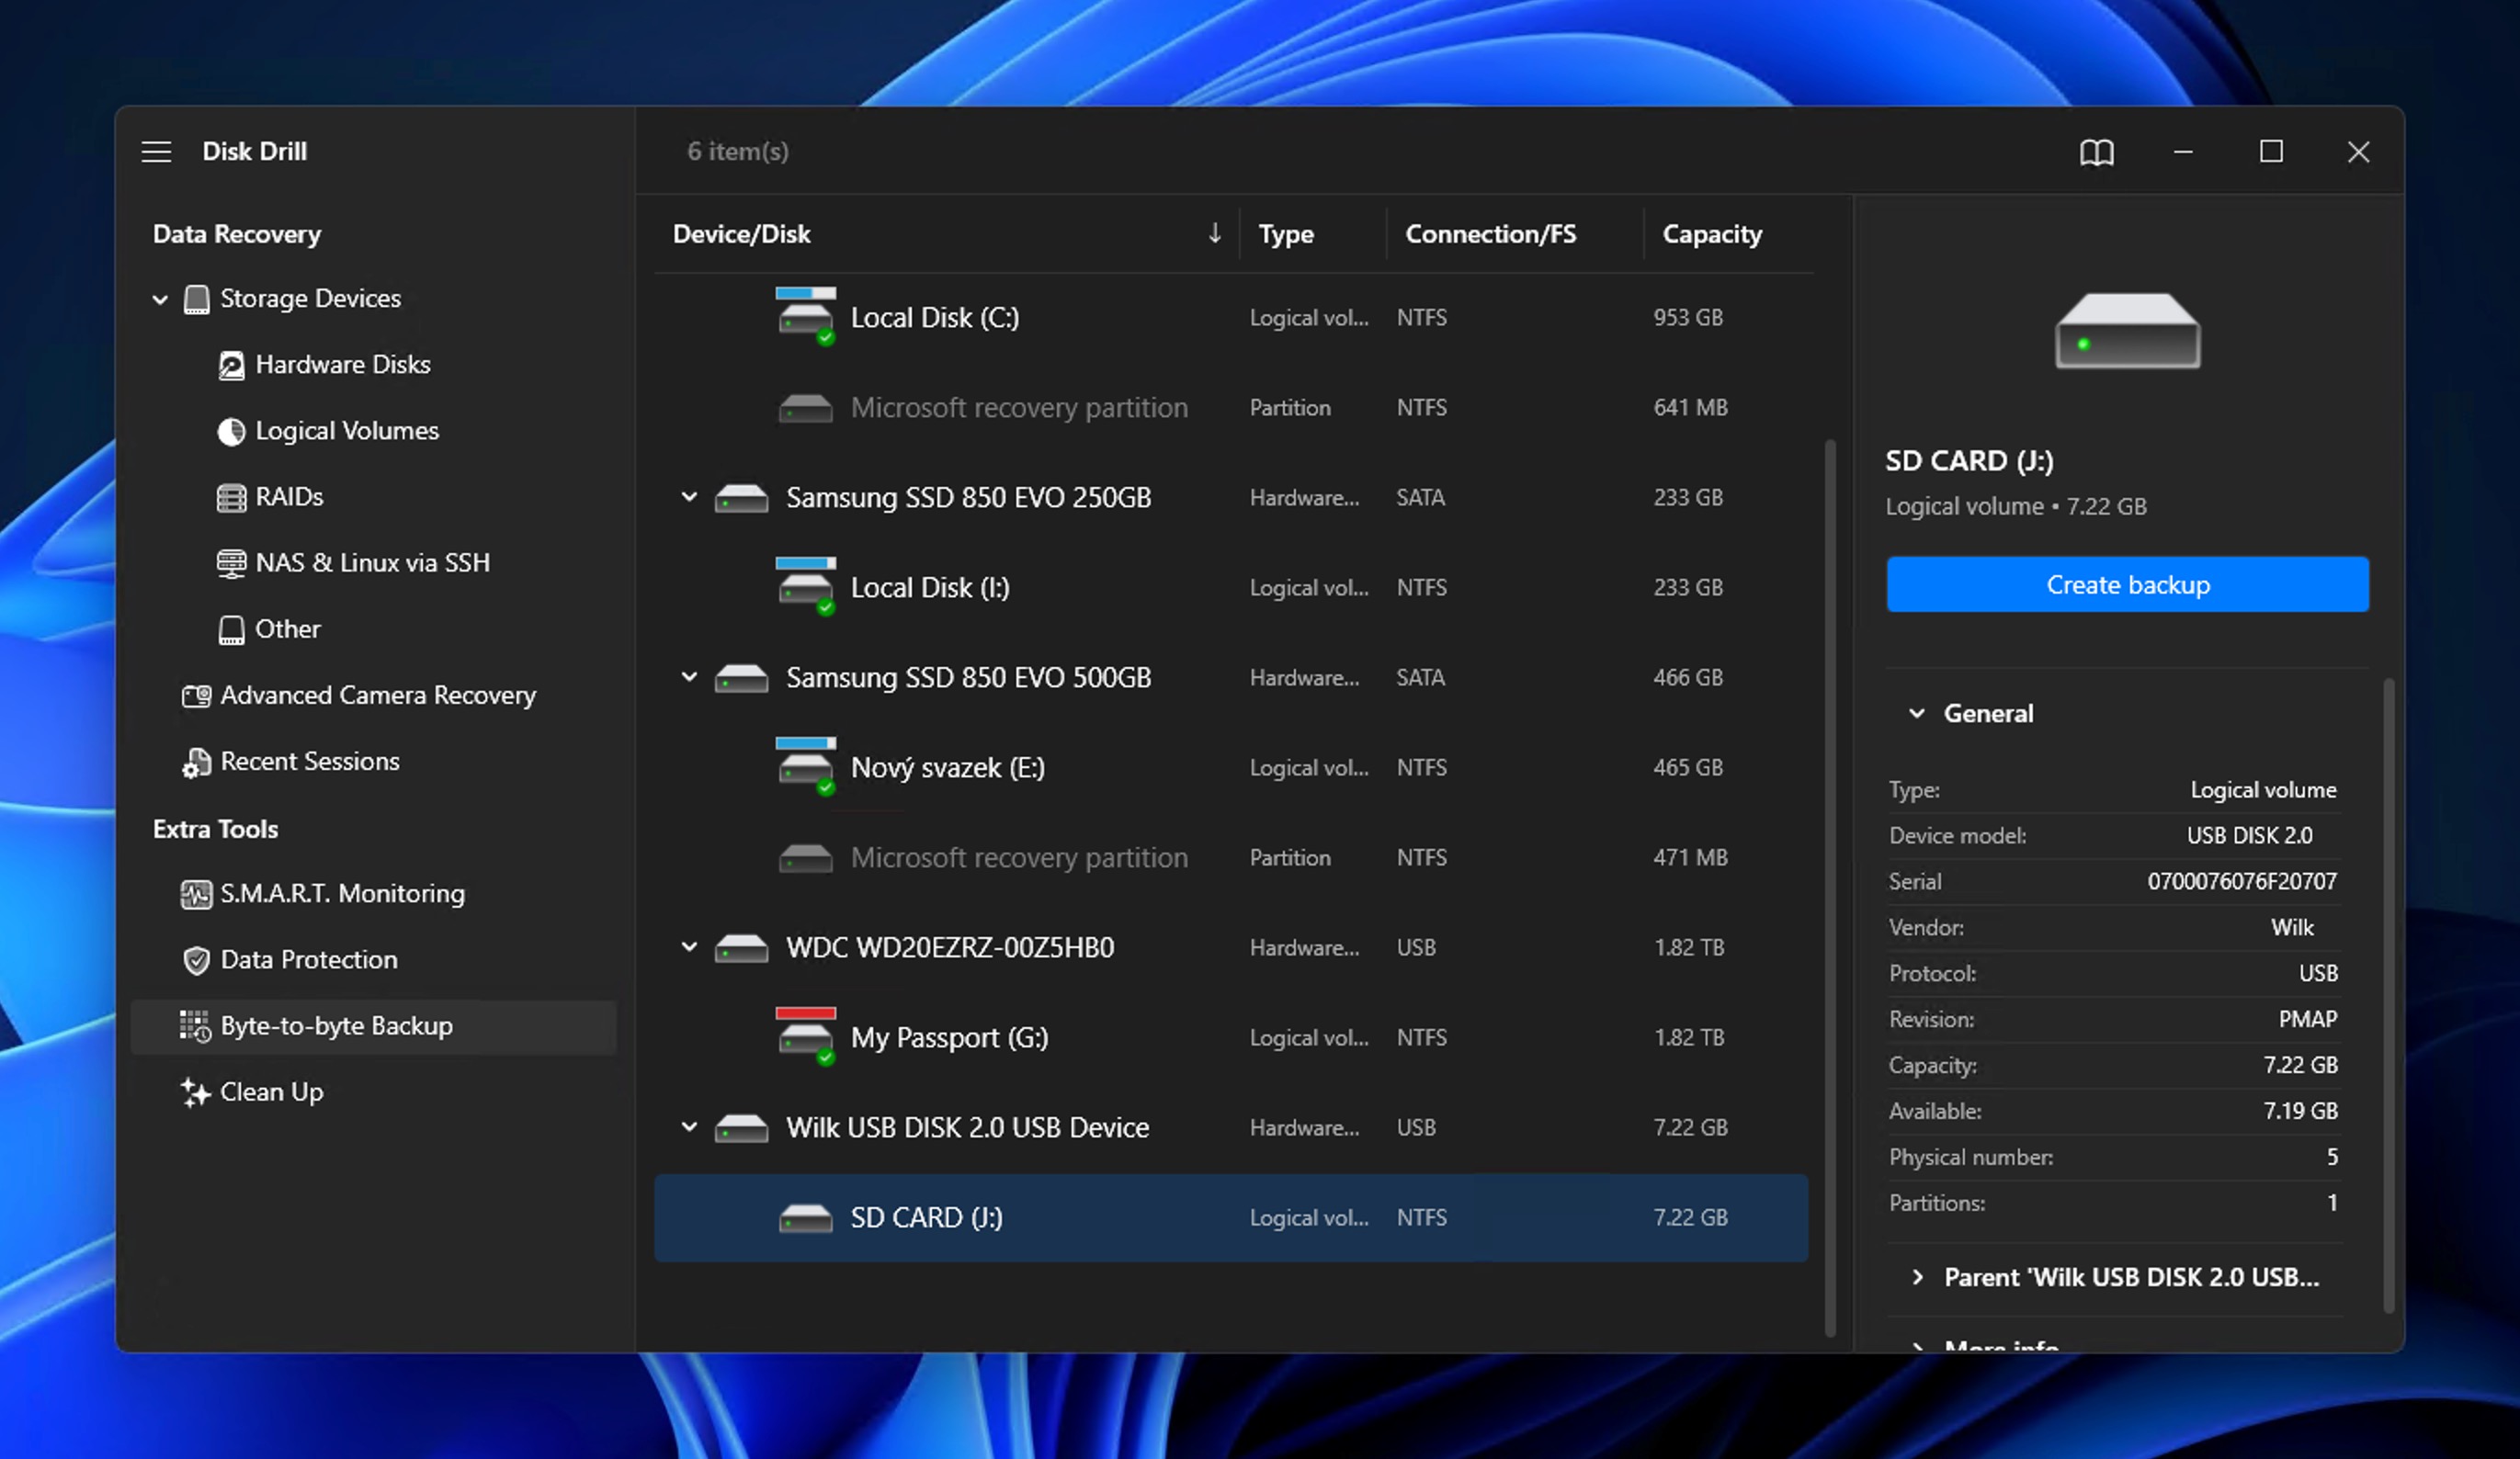Open Advanced Camera Recovery
The width and height of the screenshot is (2520, 1459).
377,695
